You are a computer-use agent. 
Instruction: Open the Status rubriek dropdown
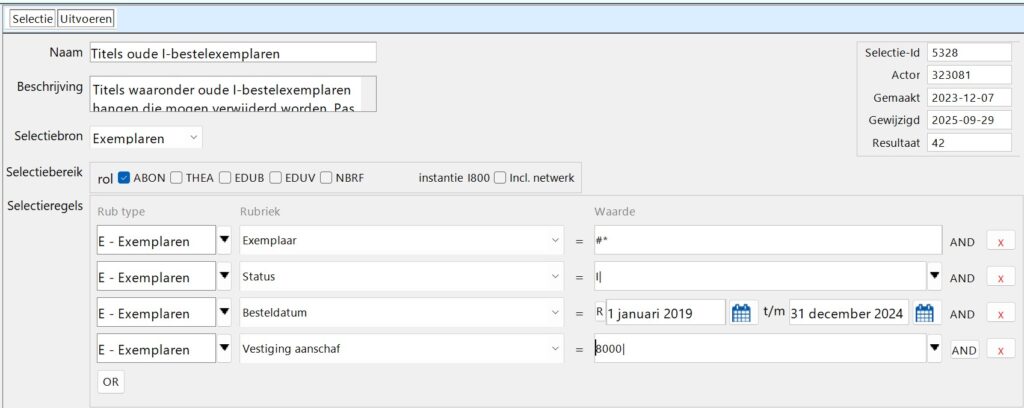tap(556, 277)
